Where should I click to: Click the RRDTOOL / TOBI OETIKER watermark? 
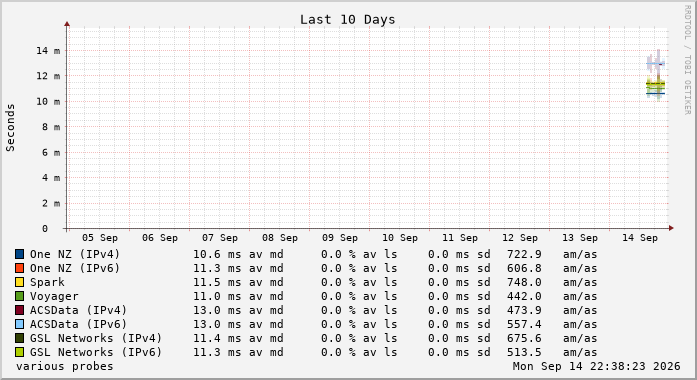tap(687, 60)
